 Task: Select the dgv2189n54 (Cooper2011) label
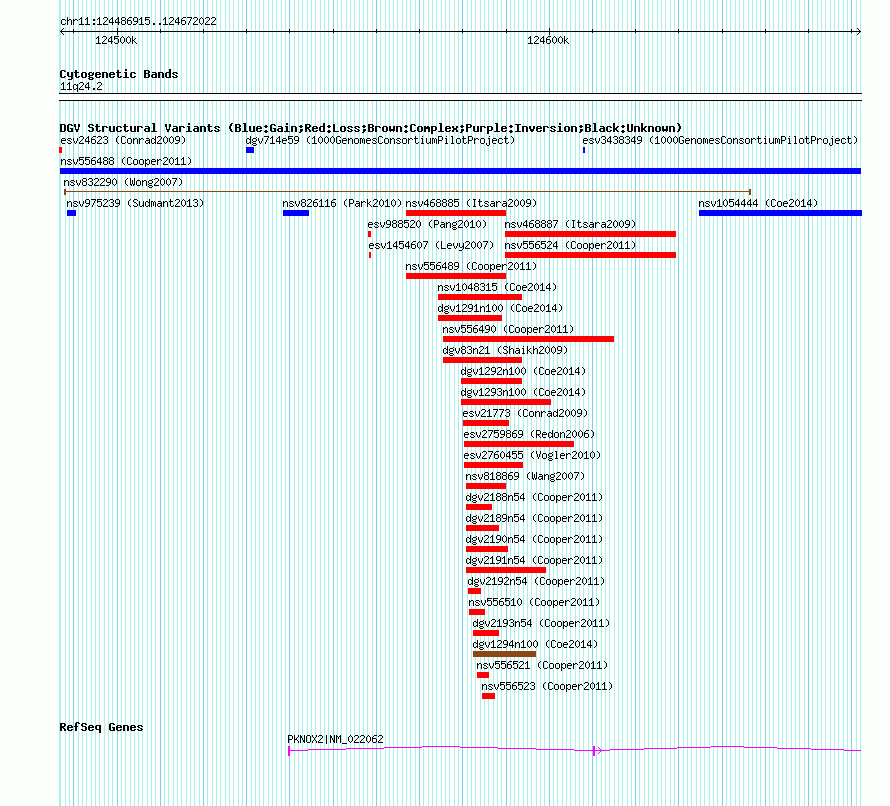[534, 518]
